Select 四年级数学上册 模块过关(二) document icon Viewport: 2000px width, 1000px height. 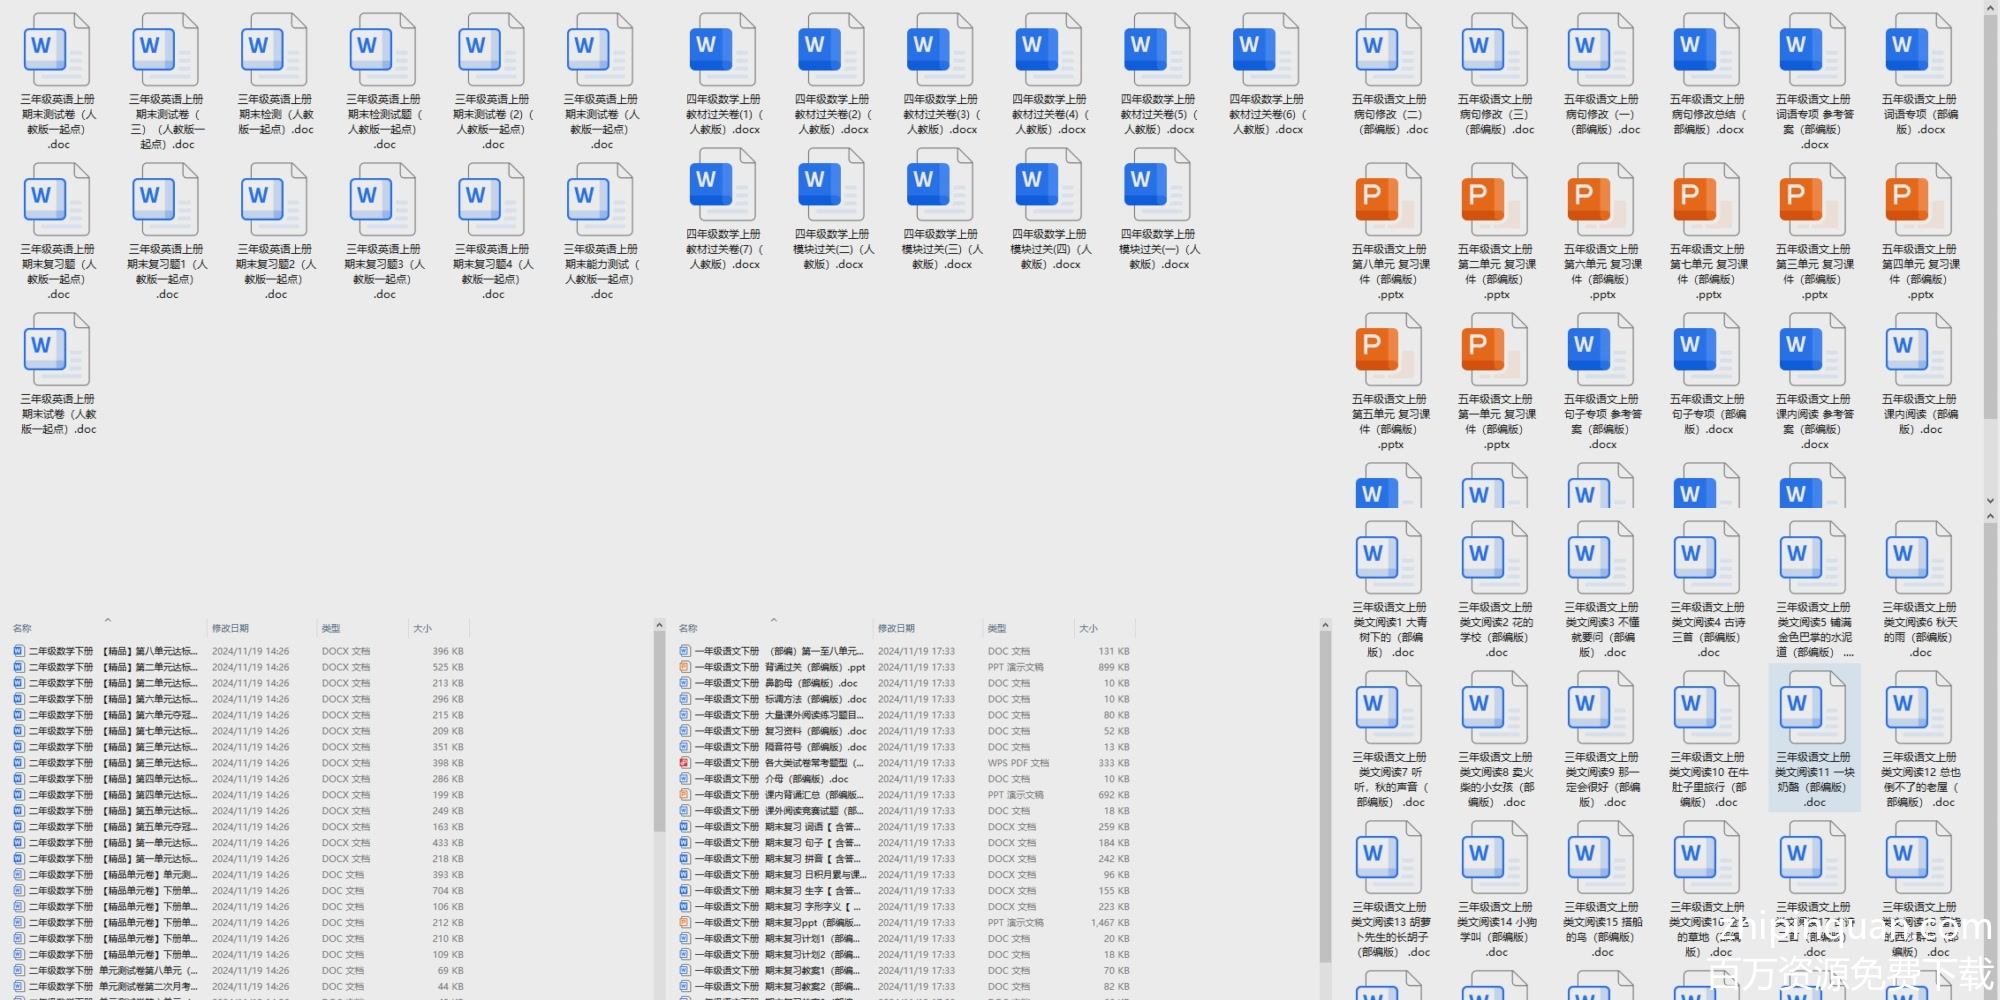coord(831,187)
